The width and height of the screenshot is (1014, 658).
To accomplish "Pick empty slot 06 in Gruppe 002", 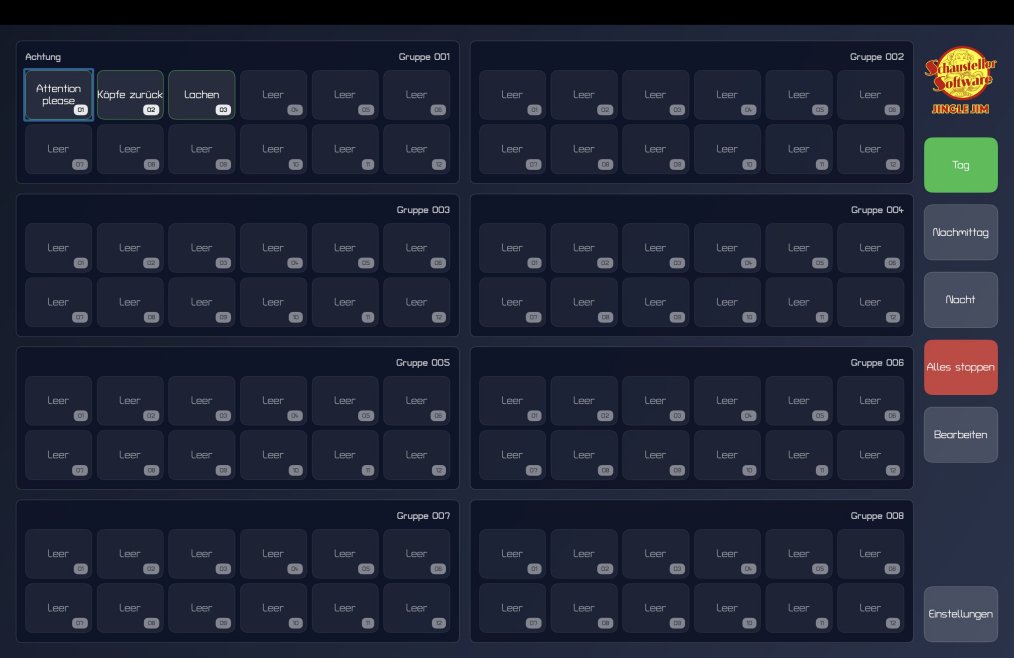I will tap(870, 94).
